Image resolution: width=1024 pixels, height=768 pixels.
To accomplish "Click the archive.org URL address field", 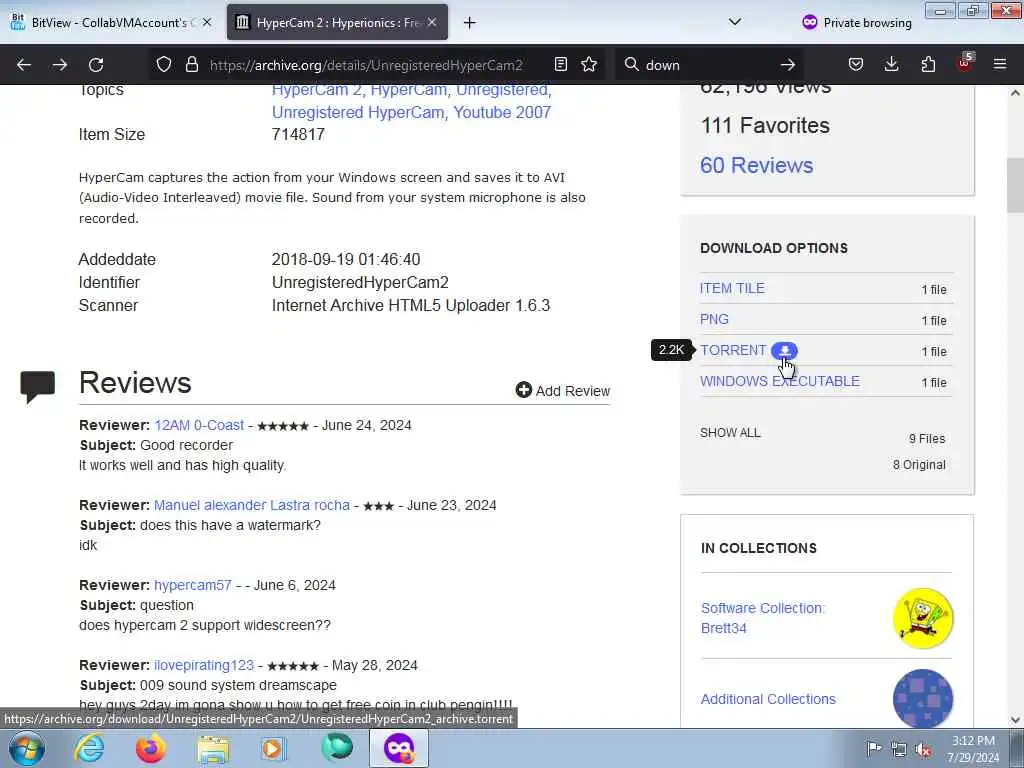I will pyautogui.click(x=366, y=65).
